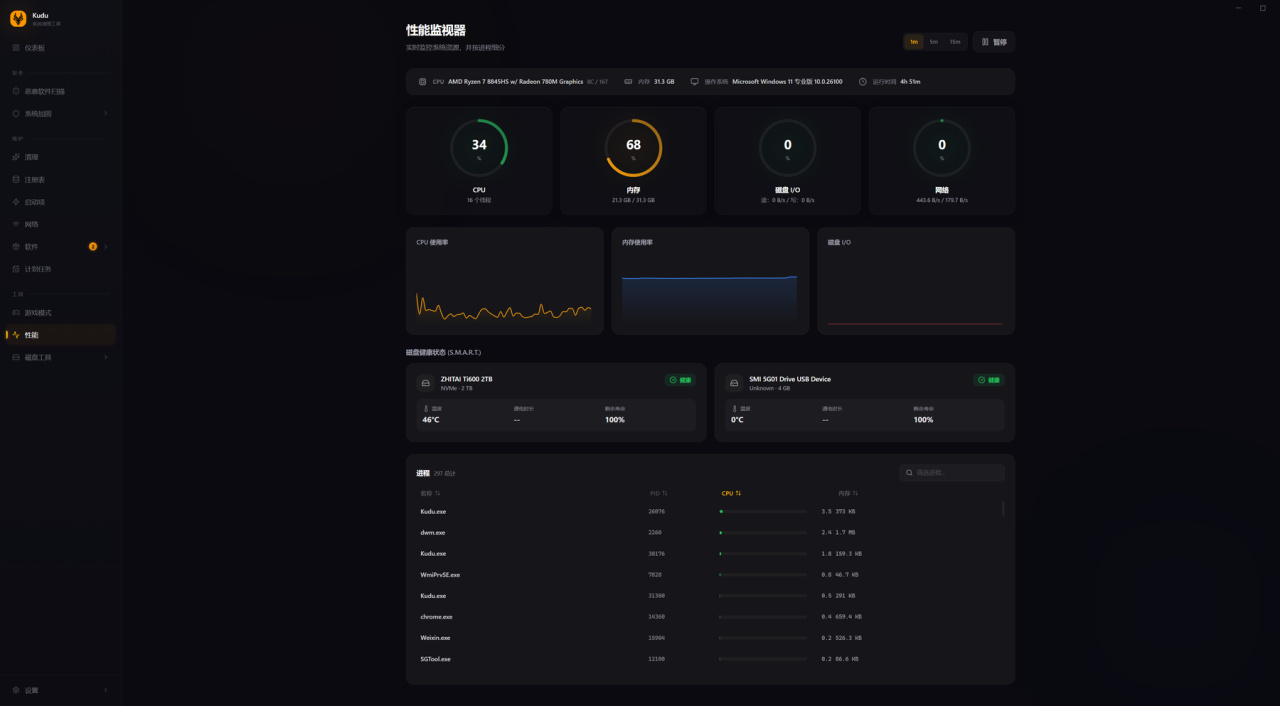Open 恶意软件扫描 in the sidebar

(59, 91)
